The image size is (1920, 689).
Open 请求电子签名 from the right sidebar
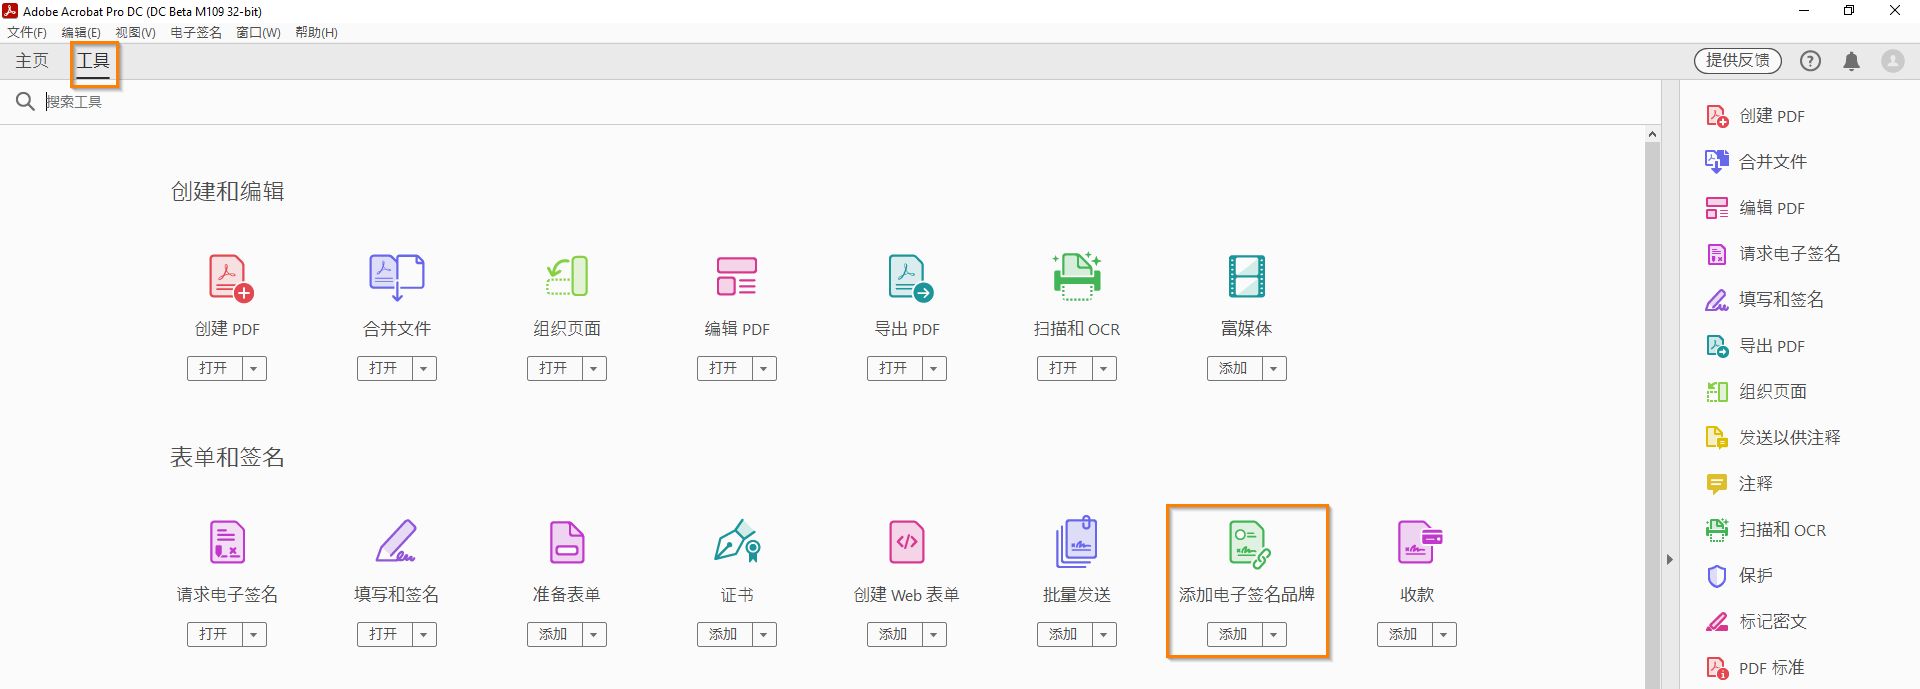[x=1772, y=254]
